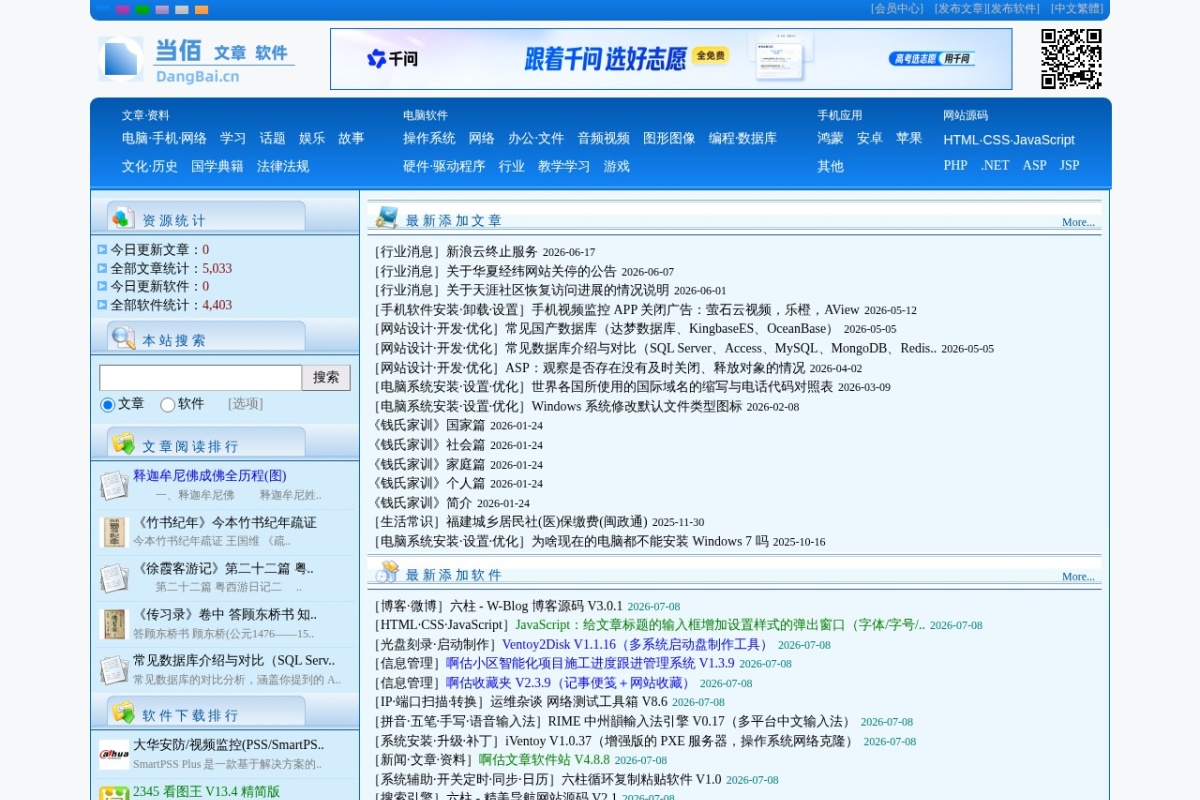Click the 文章阅读排行 folder icon
This screenshot has width=1200, height=800.
pos(123,444)
